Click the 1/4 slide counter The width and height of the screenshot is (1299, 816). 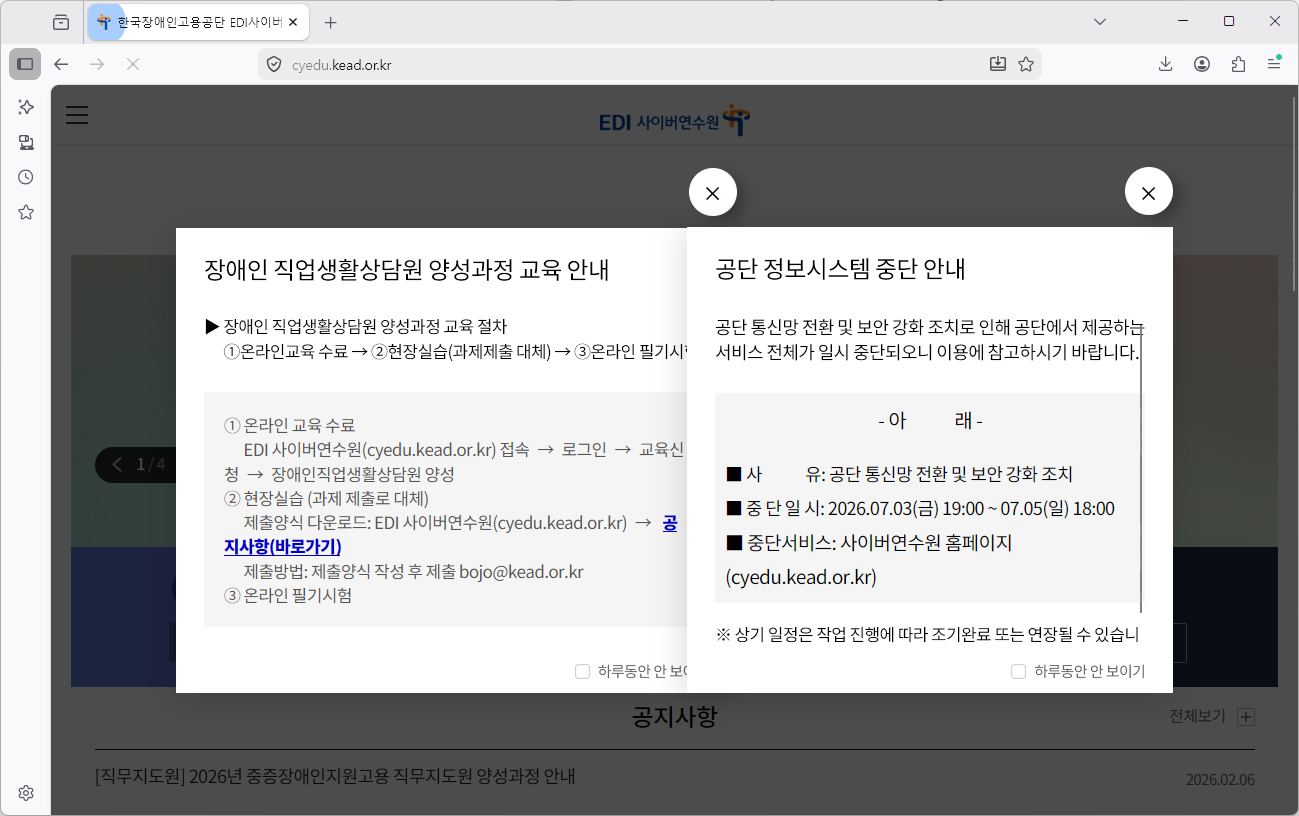(151, 465)
